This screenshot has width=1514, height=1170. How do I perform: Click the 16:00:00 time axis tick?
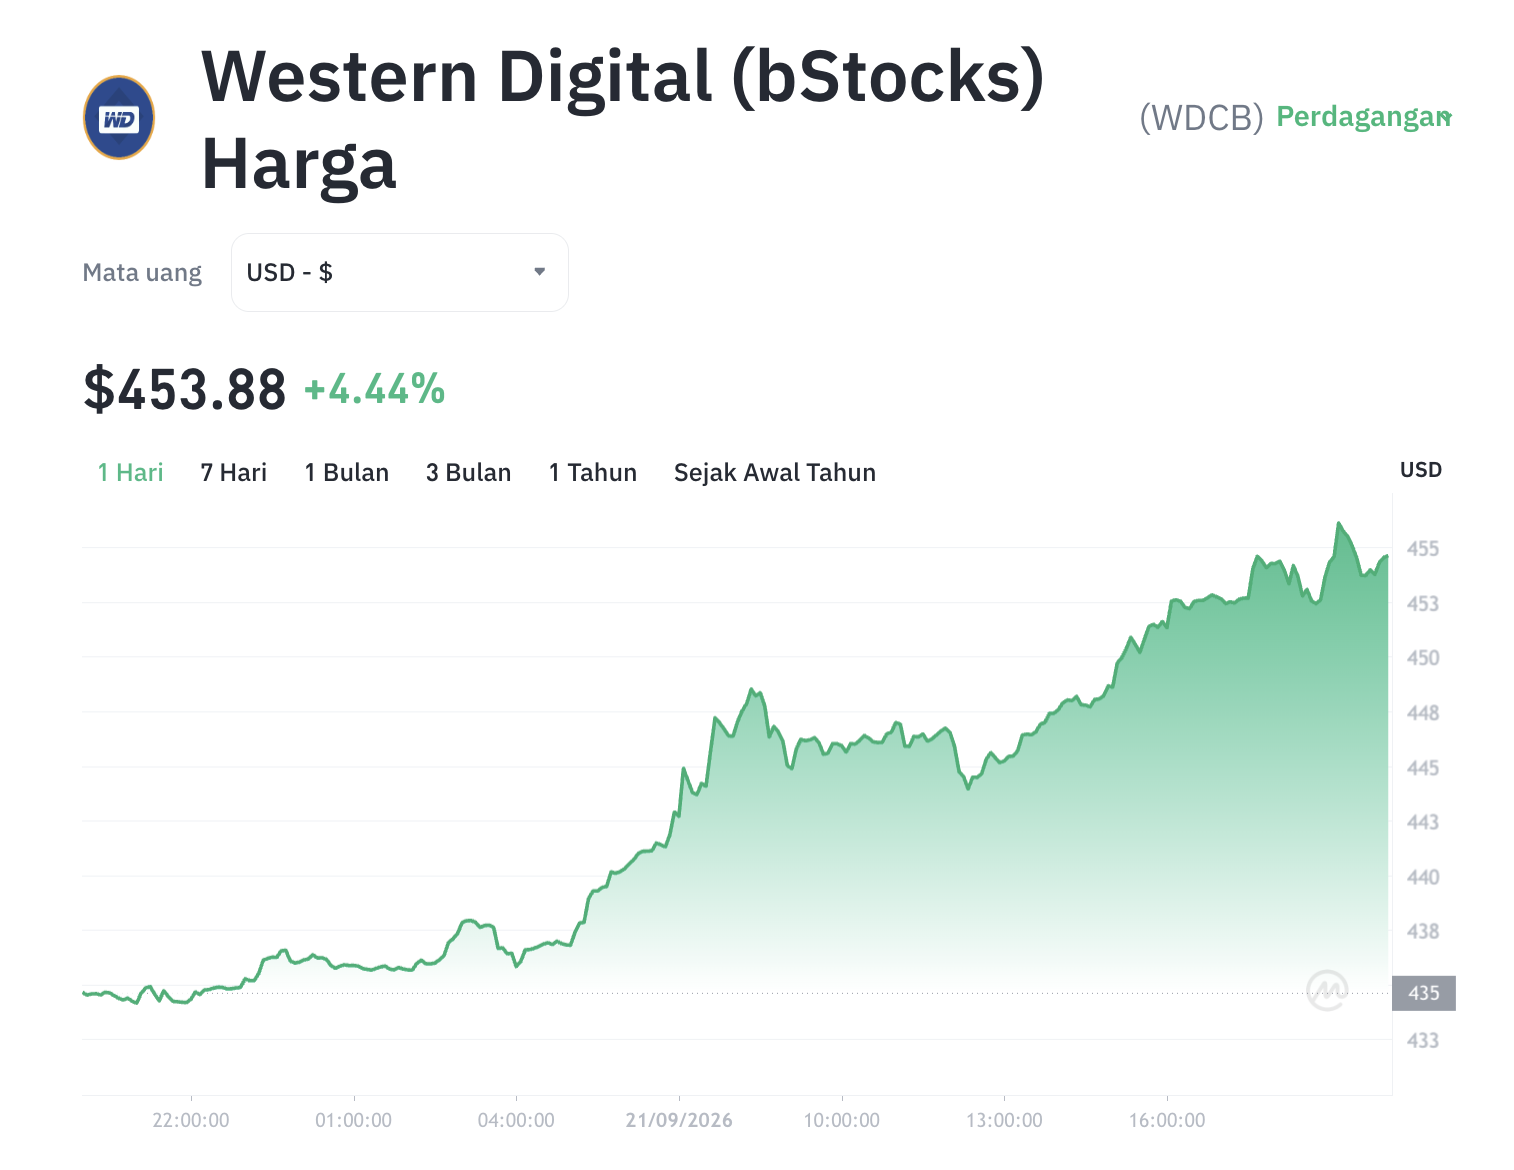[x=1167, y=1120]
